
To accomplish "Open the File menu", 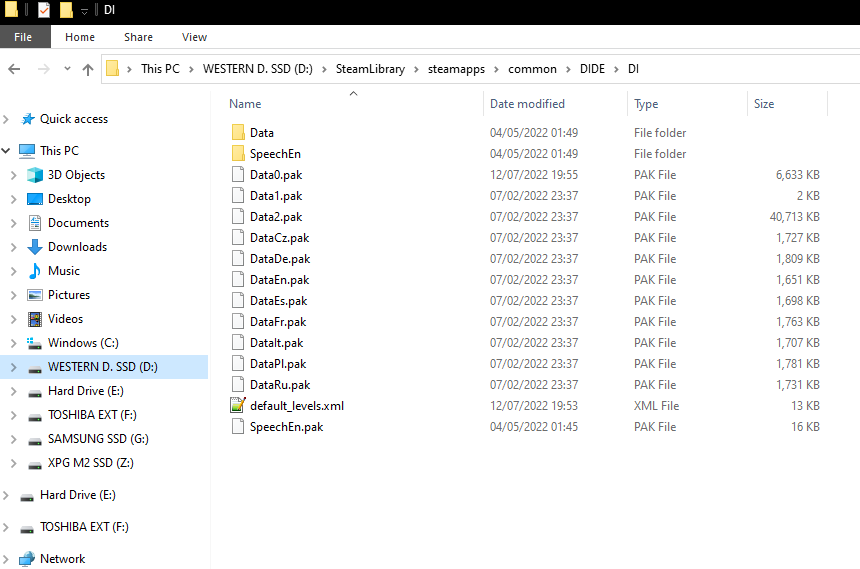I will (x=23, y=37).
